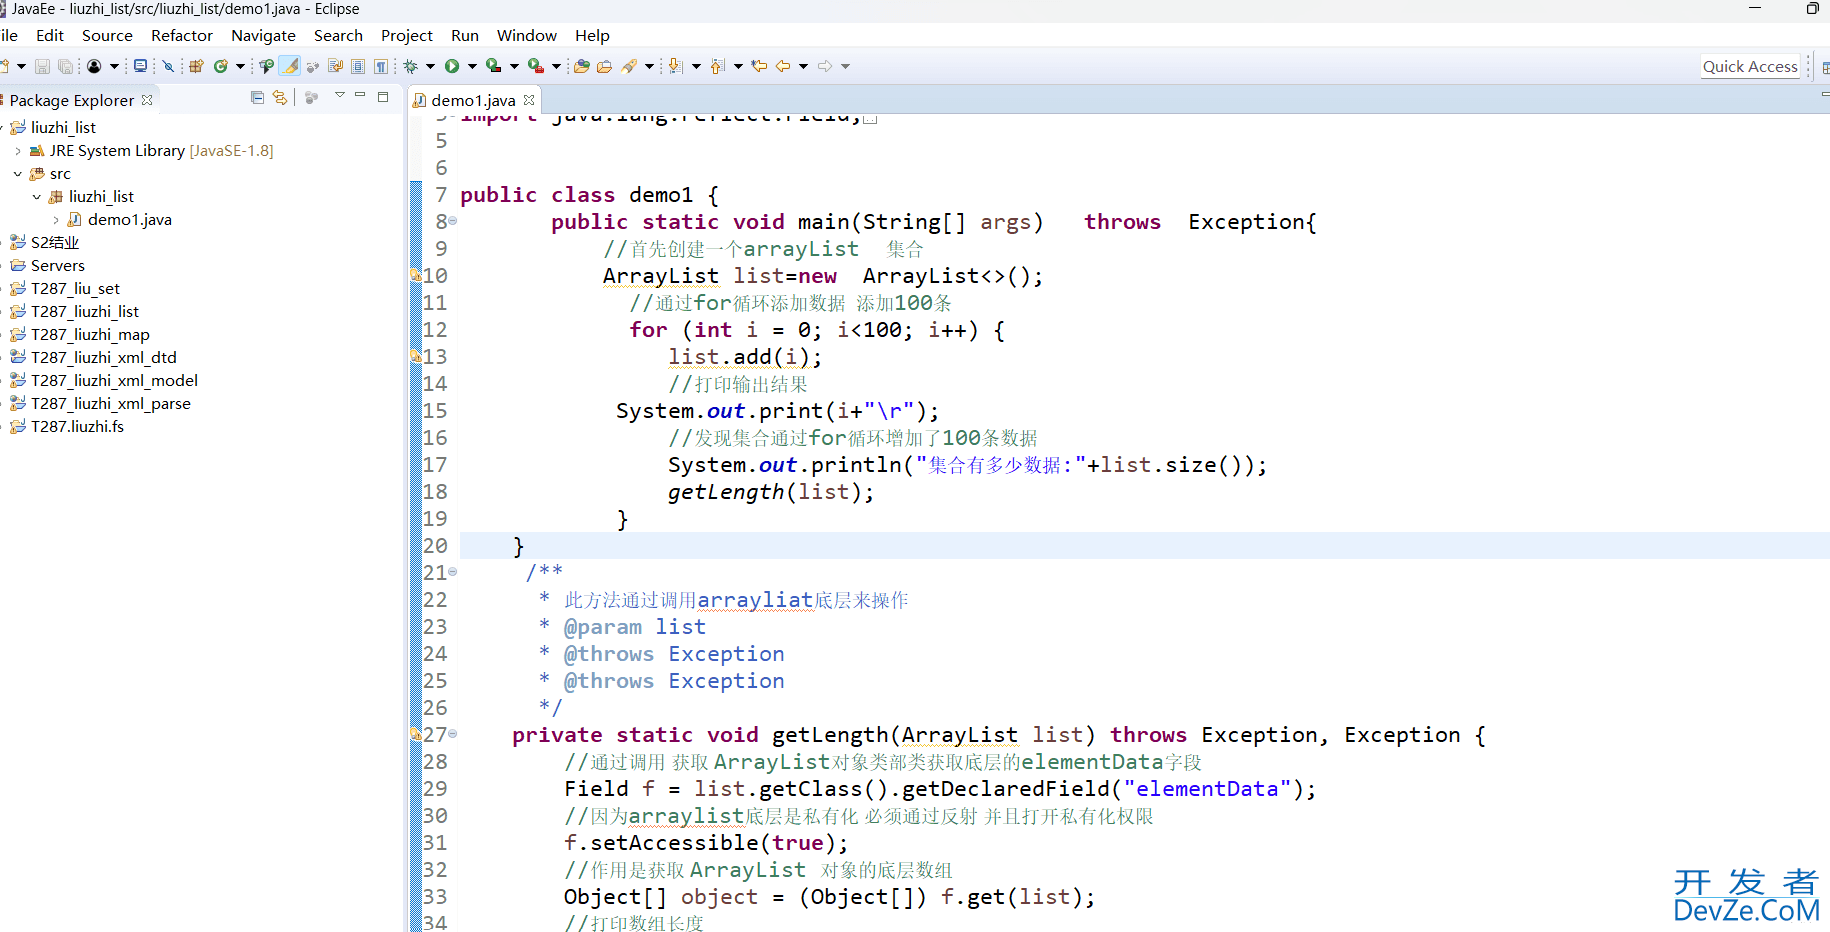This screenshot has width=1830, height=932.
Task: Expand the demo1.java tree node
Action: click(56, 220)
